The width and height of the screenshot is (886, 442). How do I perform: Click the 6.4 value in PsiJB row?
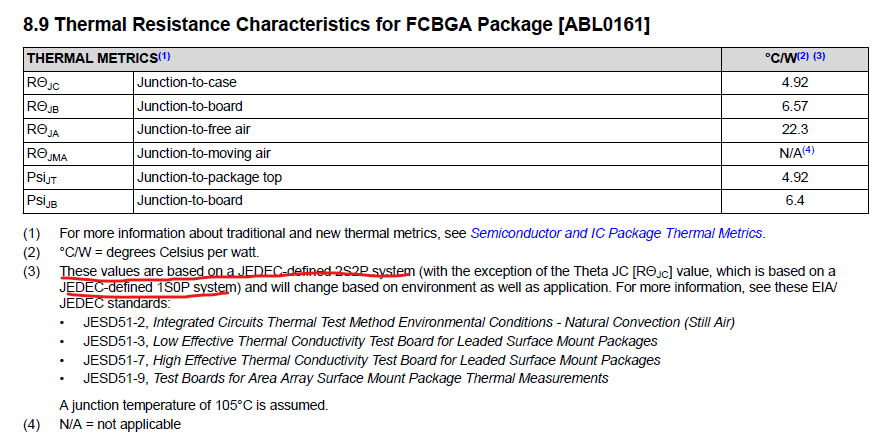(x=794, y=201)
